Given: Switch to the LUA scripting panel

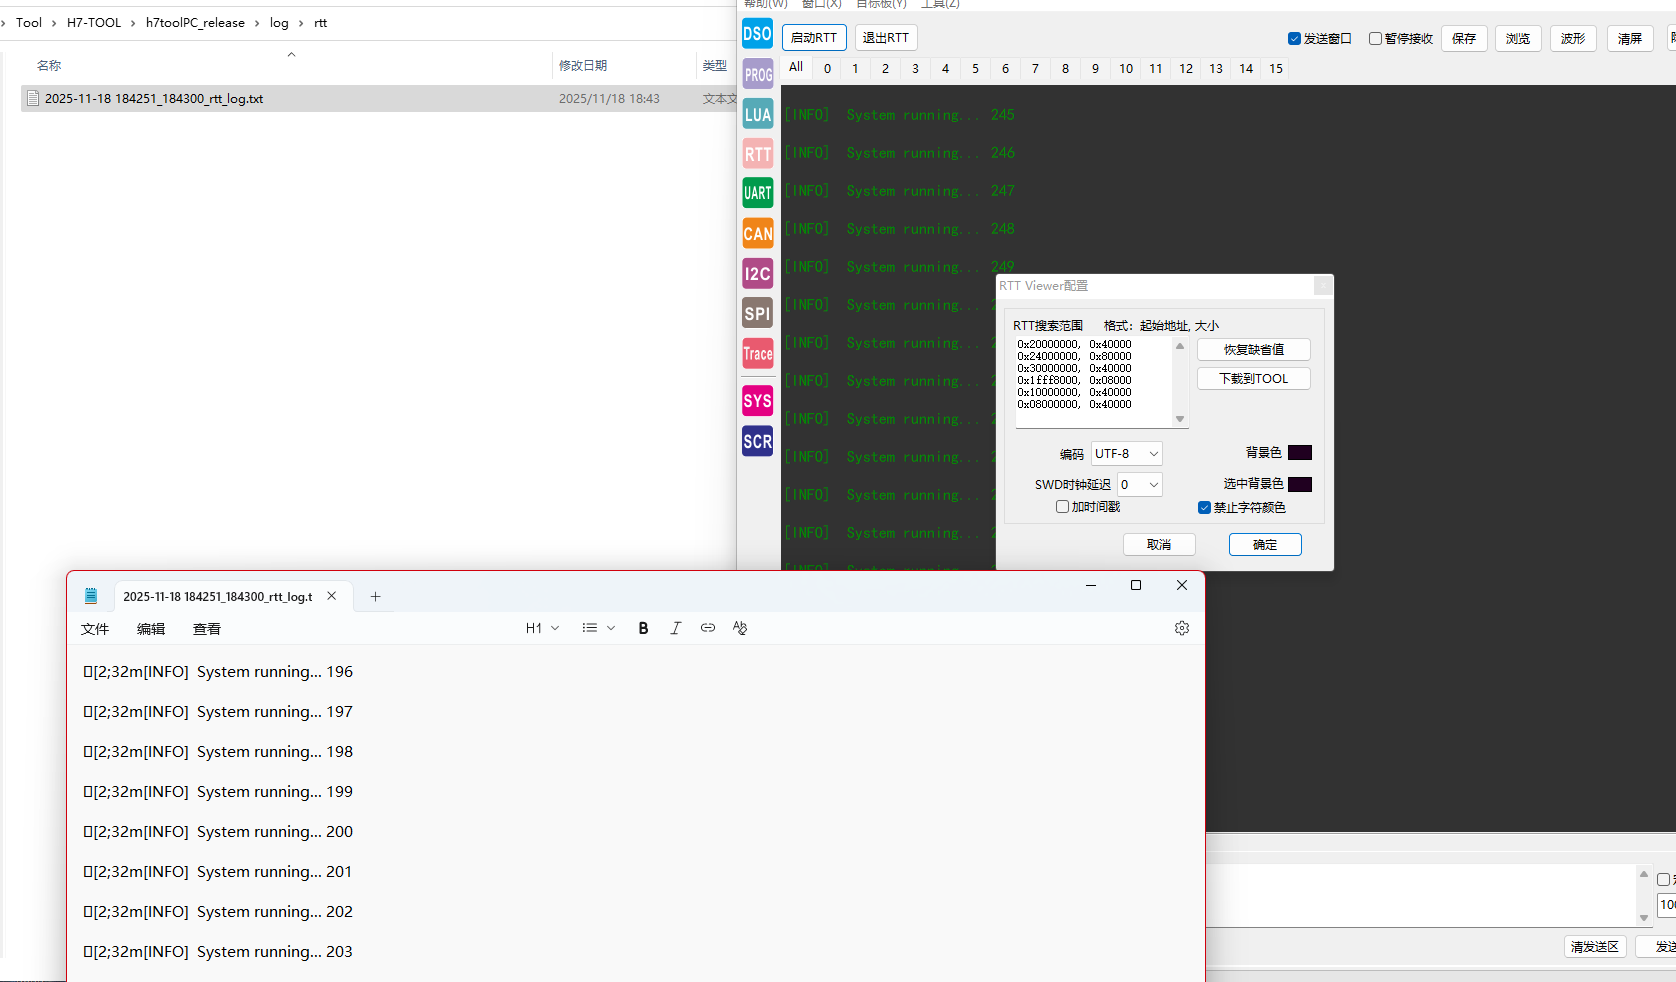Looking at the screenshot, I should pos(757,113).
